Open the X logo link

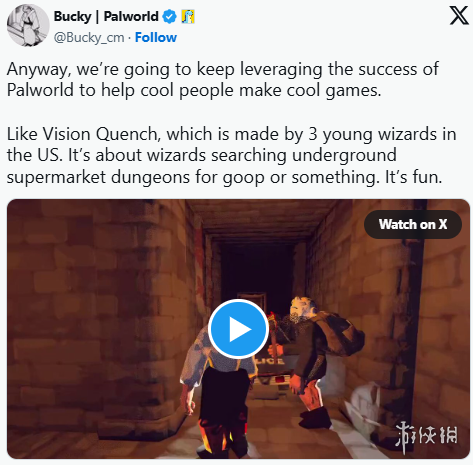pyautogui.click(x=459, y=16)
